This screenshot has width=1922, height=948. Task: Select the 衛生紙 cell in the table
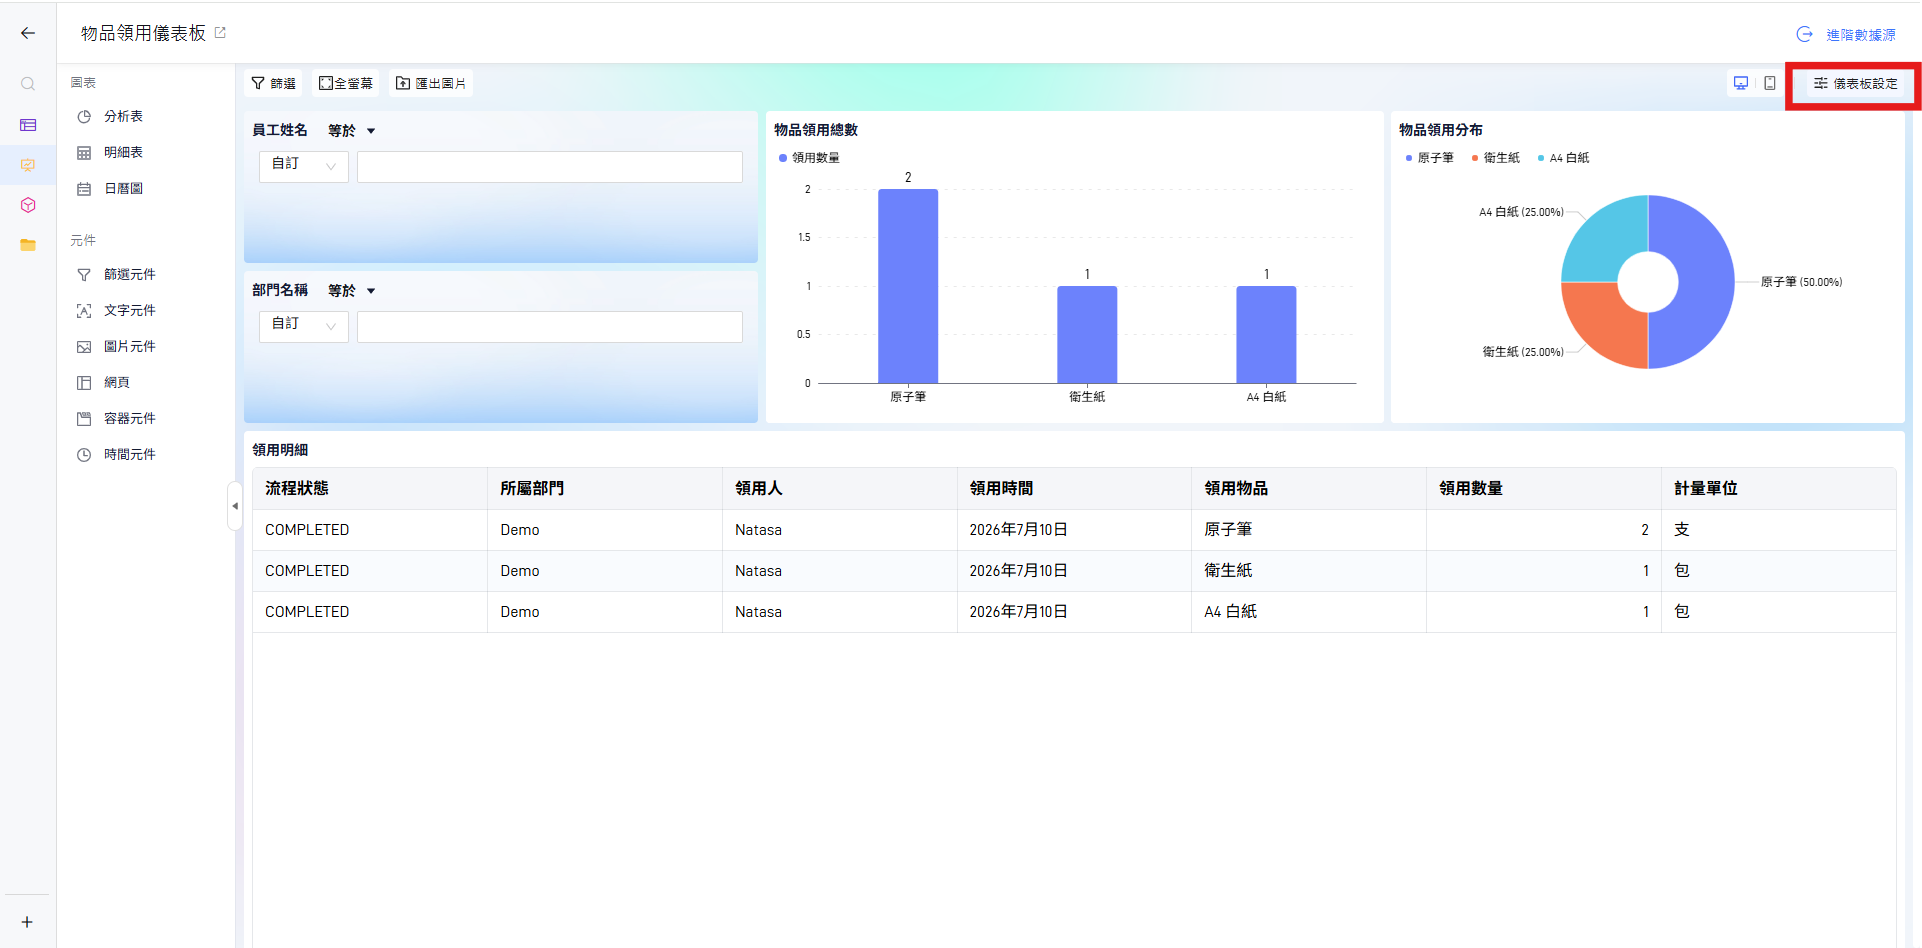[x=1309, y=571]
